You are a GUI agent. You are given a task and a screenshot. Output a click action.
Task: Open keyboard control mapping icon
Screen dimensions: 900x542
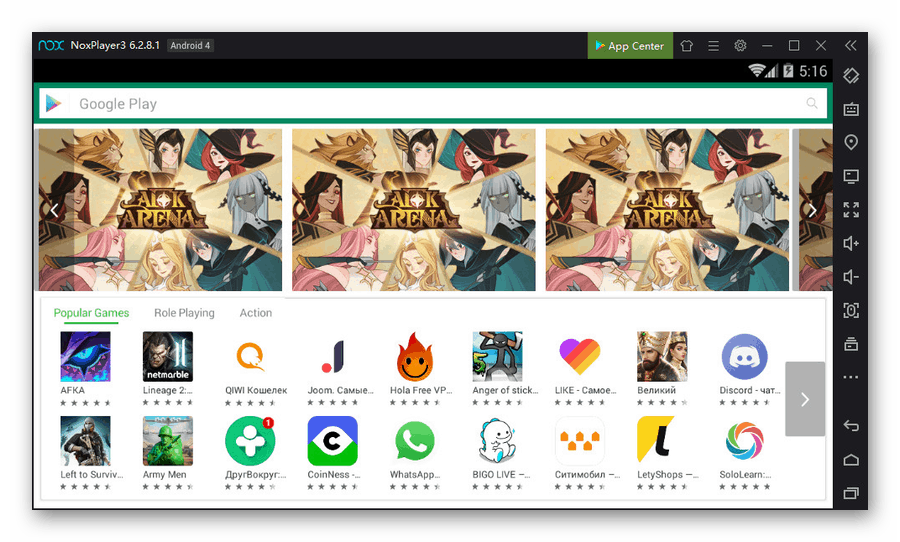[x=851, y=109]
